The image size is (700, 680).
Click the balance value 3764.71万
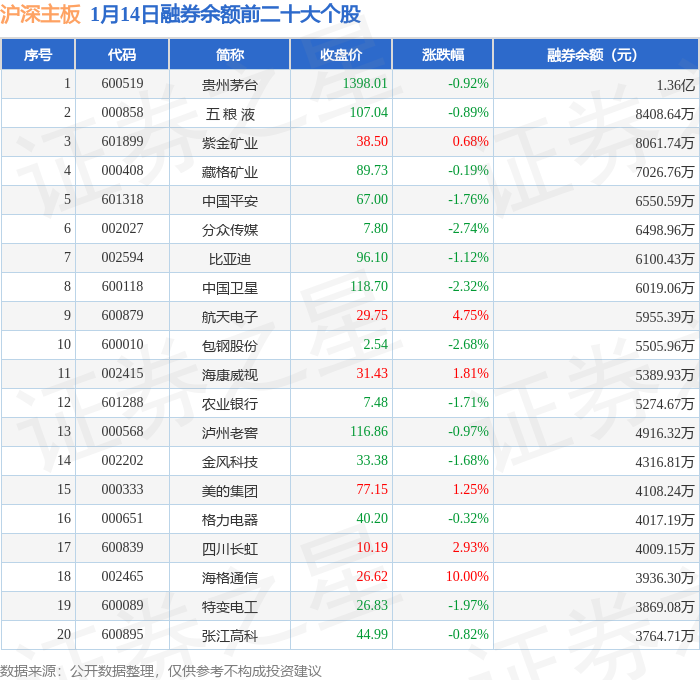[665, 636]
